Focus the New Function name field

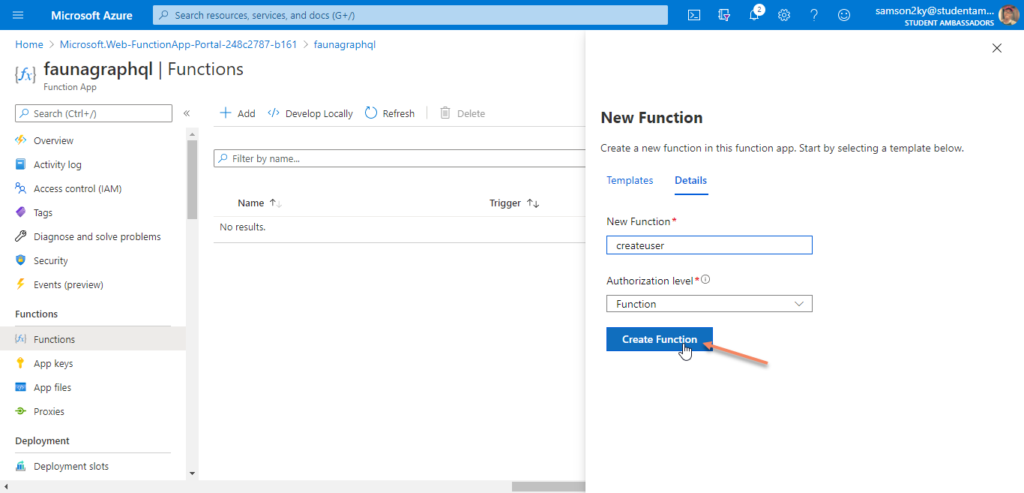(709, 245)
